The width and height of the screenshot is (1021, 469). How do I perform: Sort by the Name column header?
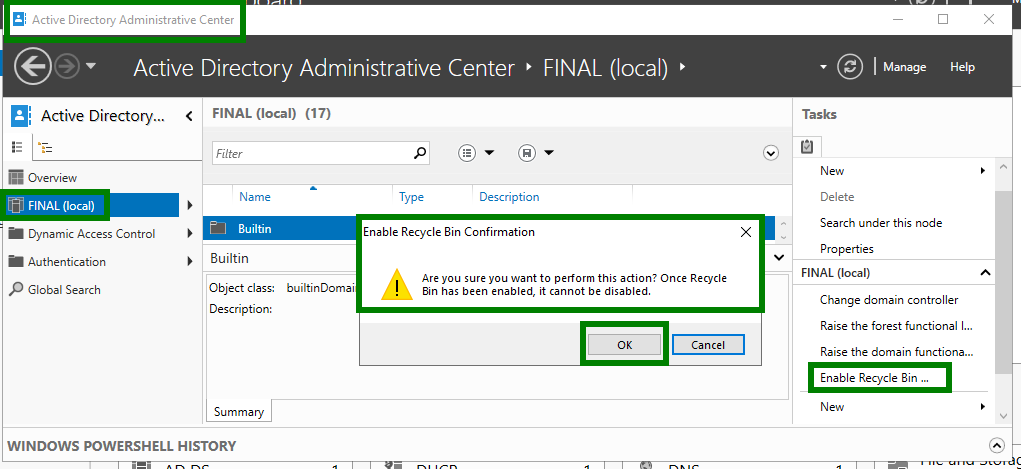(x=255, y=197)
